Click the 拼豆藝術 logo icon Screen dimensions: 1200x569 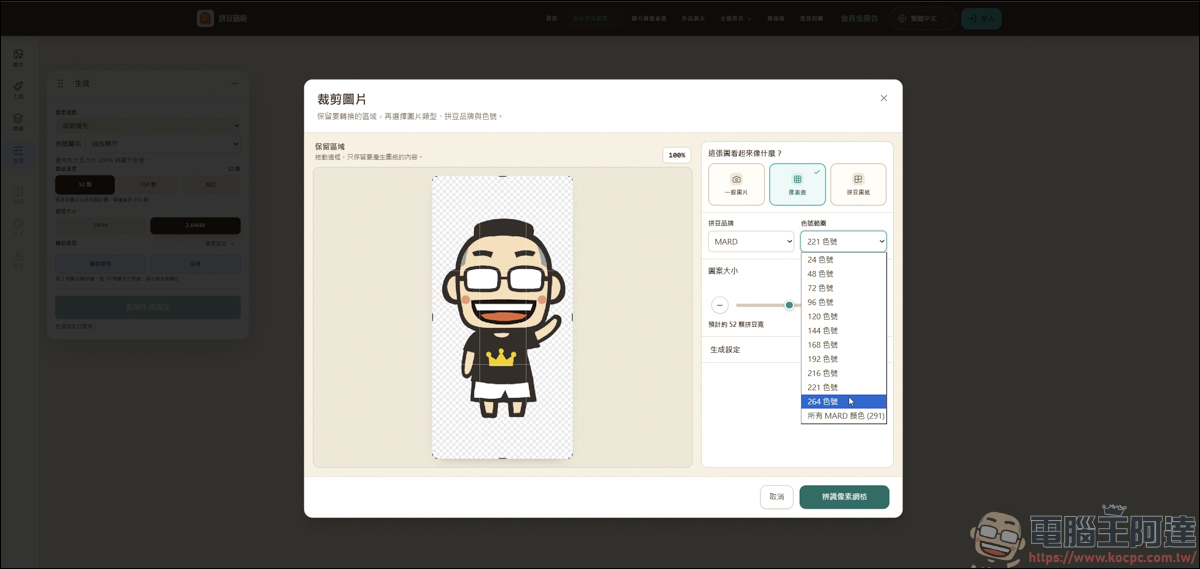click(205, 18)
